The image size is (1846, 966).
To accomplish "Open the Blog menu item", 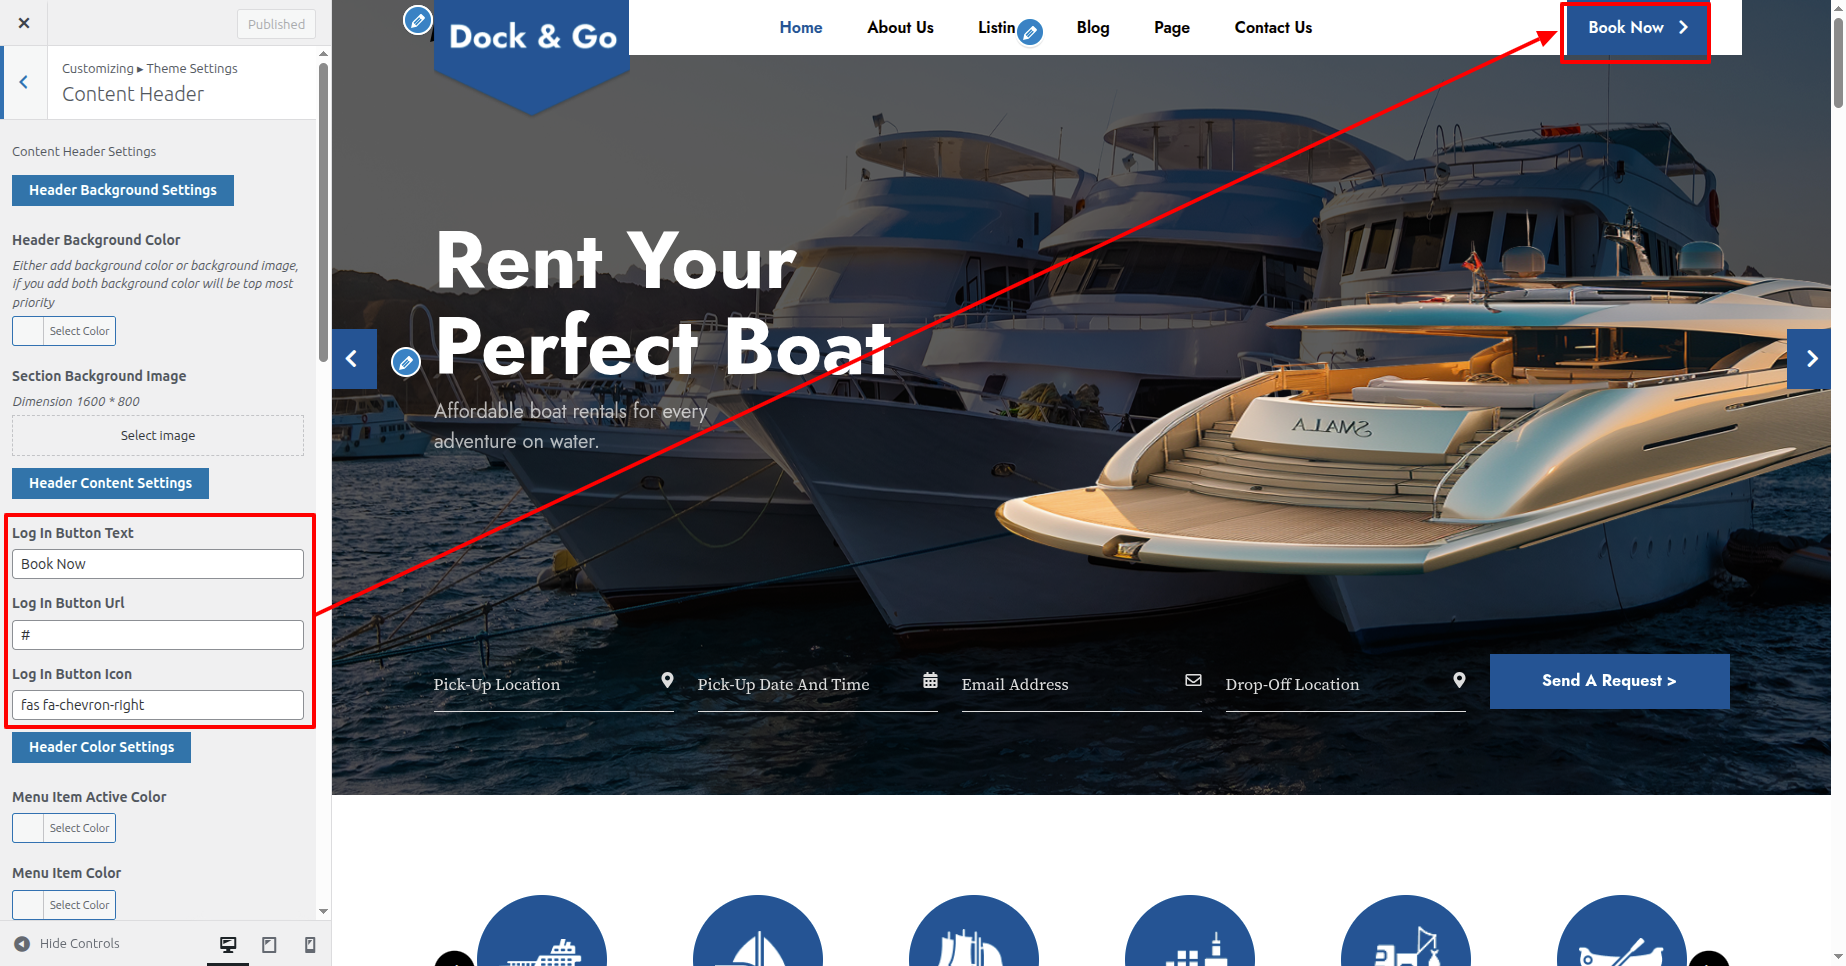I will (1093, 28).
